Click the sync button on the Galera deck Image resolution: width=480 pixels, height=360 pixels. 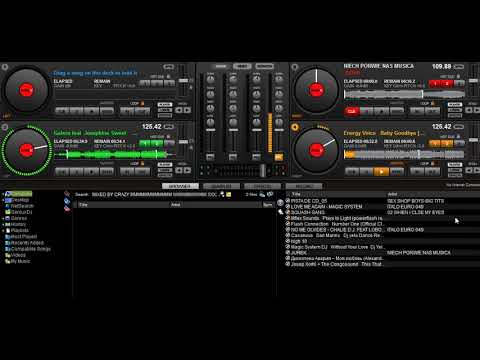pyautogui.click(x=107, y=172)
